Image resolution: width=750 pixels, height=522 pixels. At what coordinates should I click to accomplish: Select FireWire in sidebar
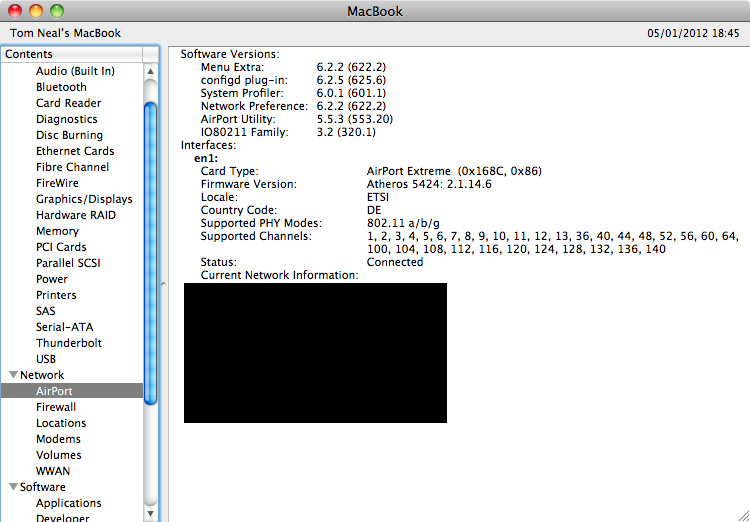tap(57, 183)
